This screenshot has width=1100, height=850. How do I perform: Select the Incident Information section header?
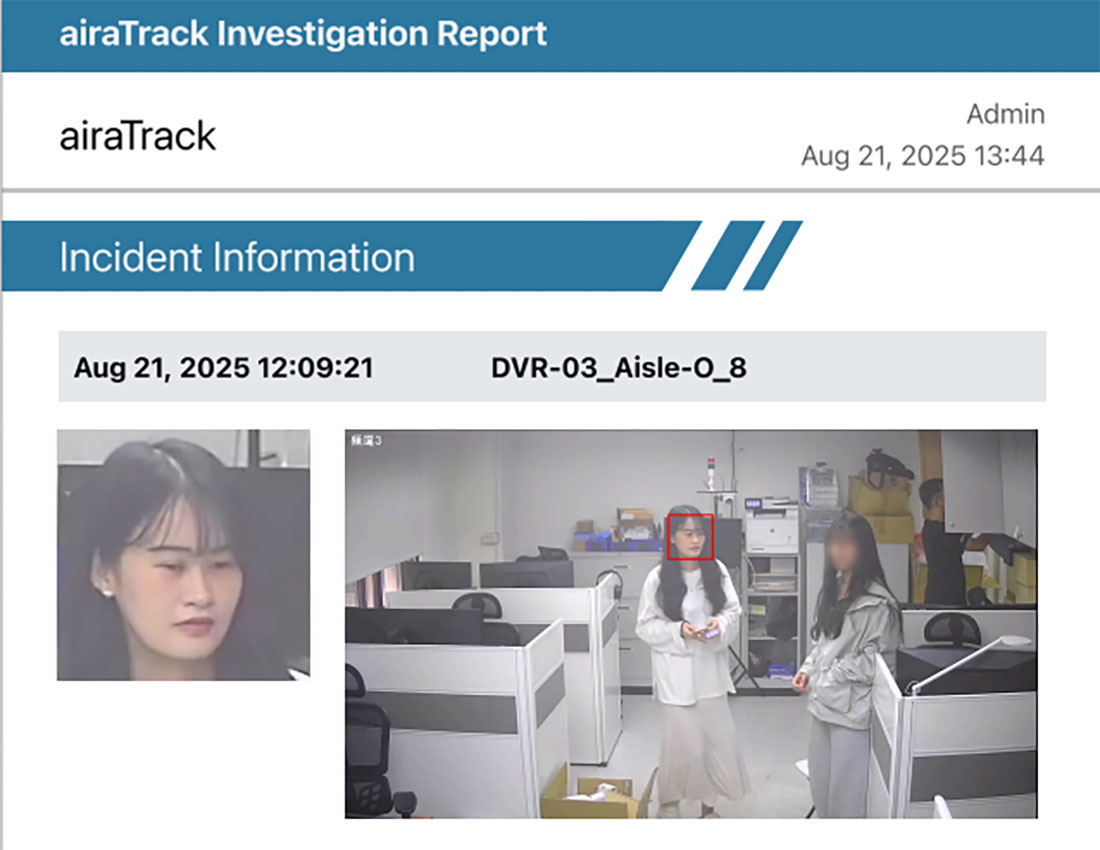[x=237, y=257]
